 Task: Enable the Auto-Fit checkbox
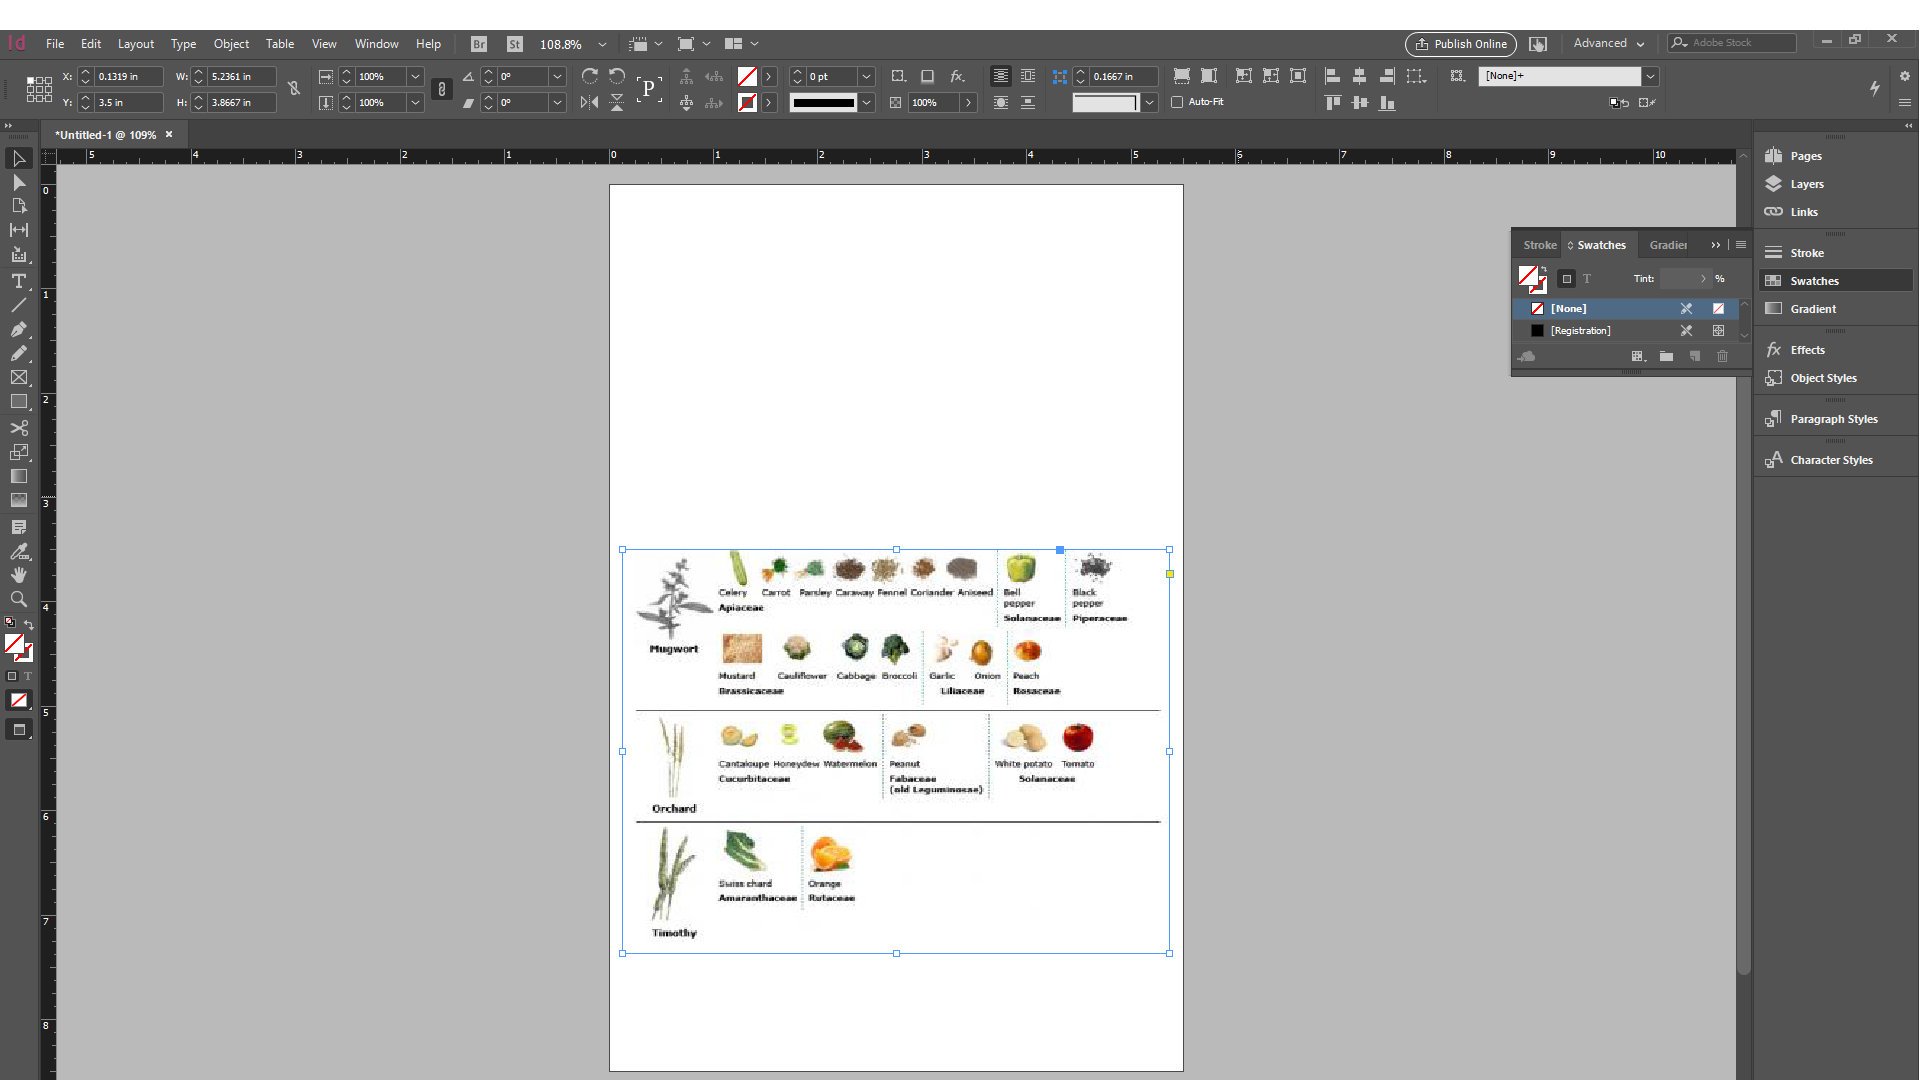(x=1177, y=102)
